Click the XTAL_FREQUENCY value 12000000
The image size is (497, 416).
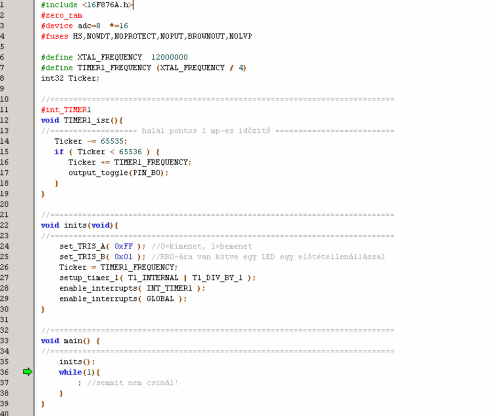tap(169, 57)
